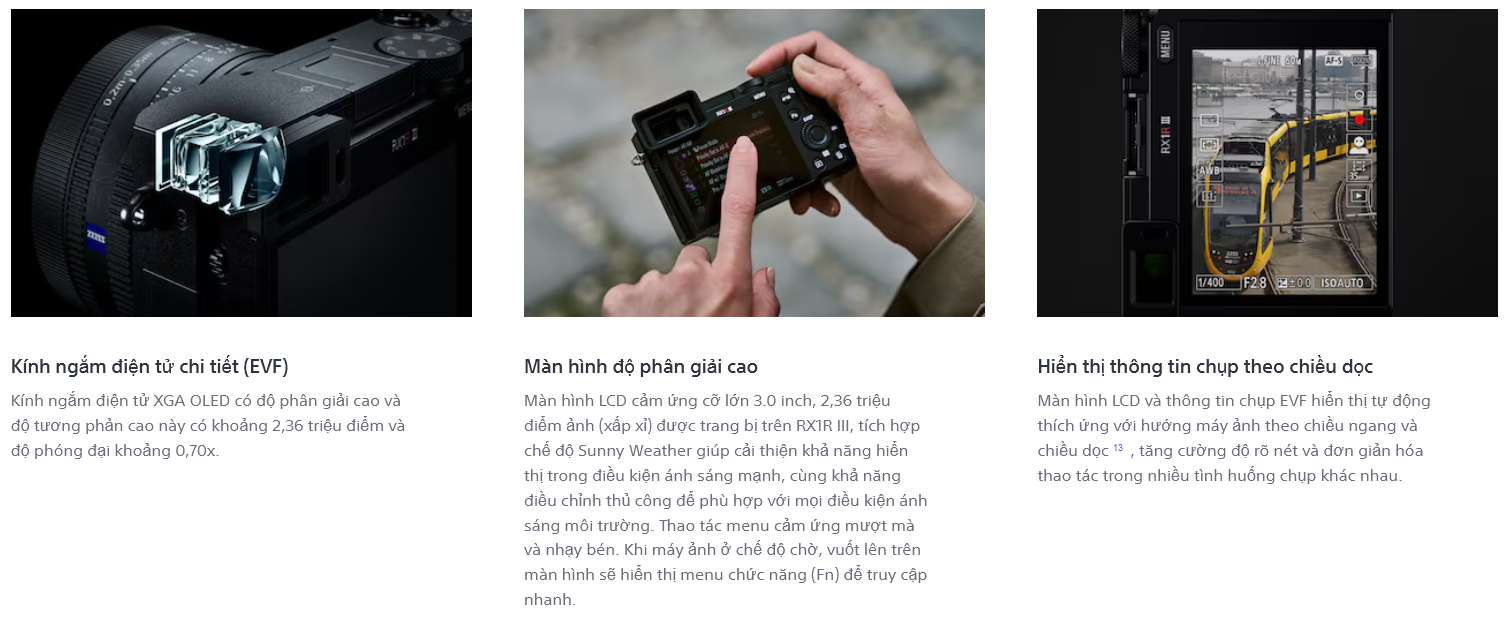Click the RX1R III label beside camera screen
The height and width of the screenshot is (619, 1506).
pos(1166,134)
